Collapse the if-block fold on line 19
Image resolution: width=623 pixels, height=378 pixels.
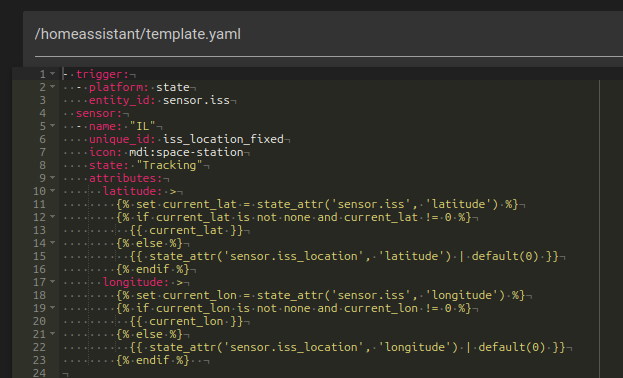point(52,308)
